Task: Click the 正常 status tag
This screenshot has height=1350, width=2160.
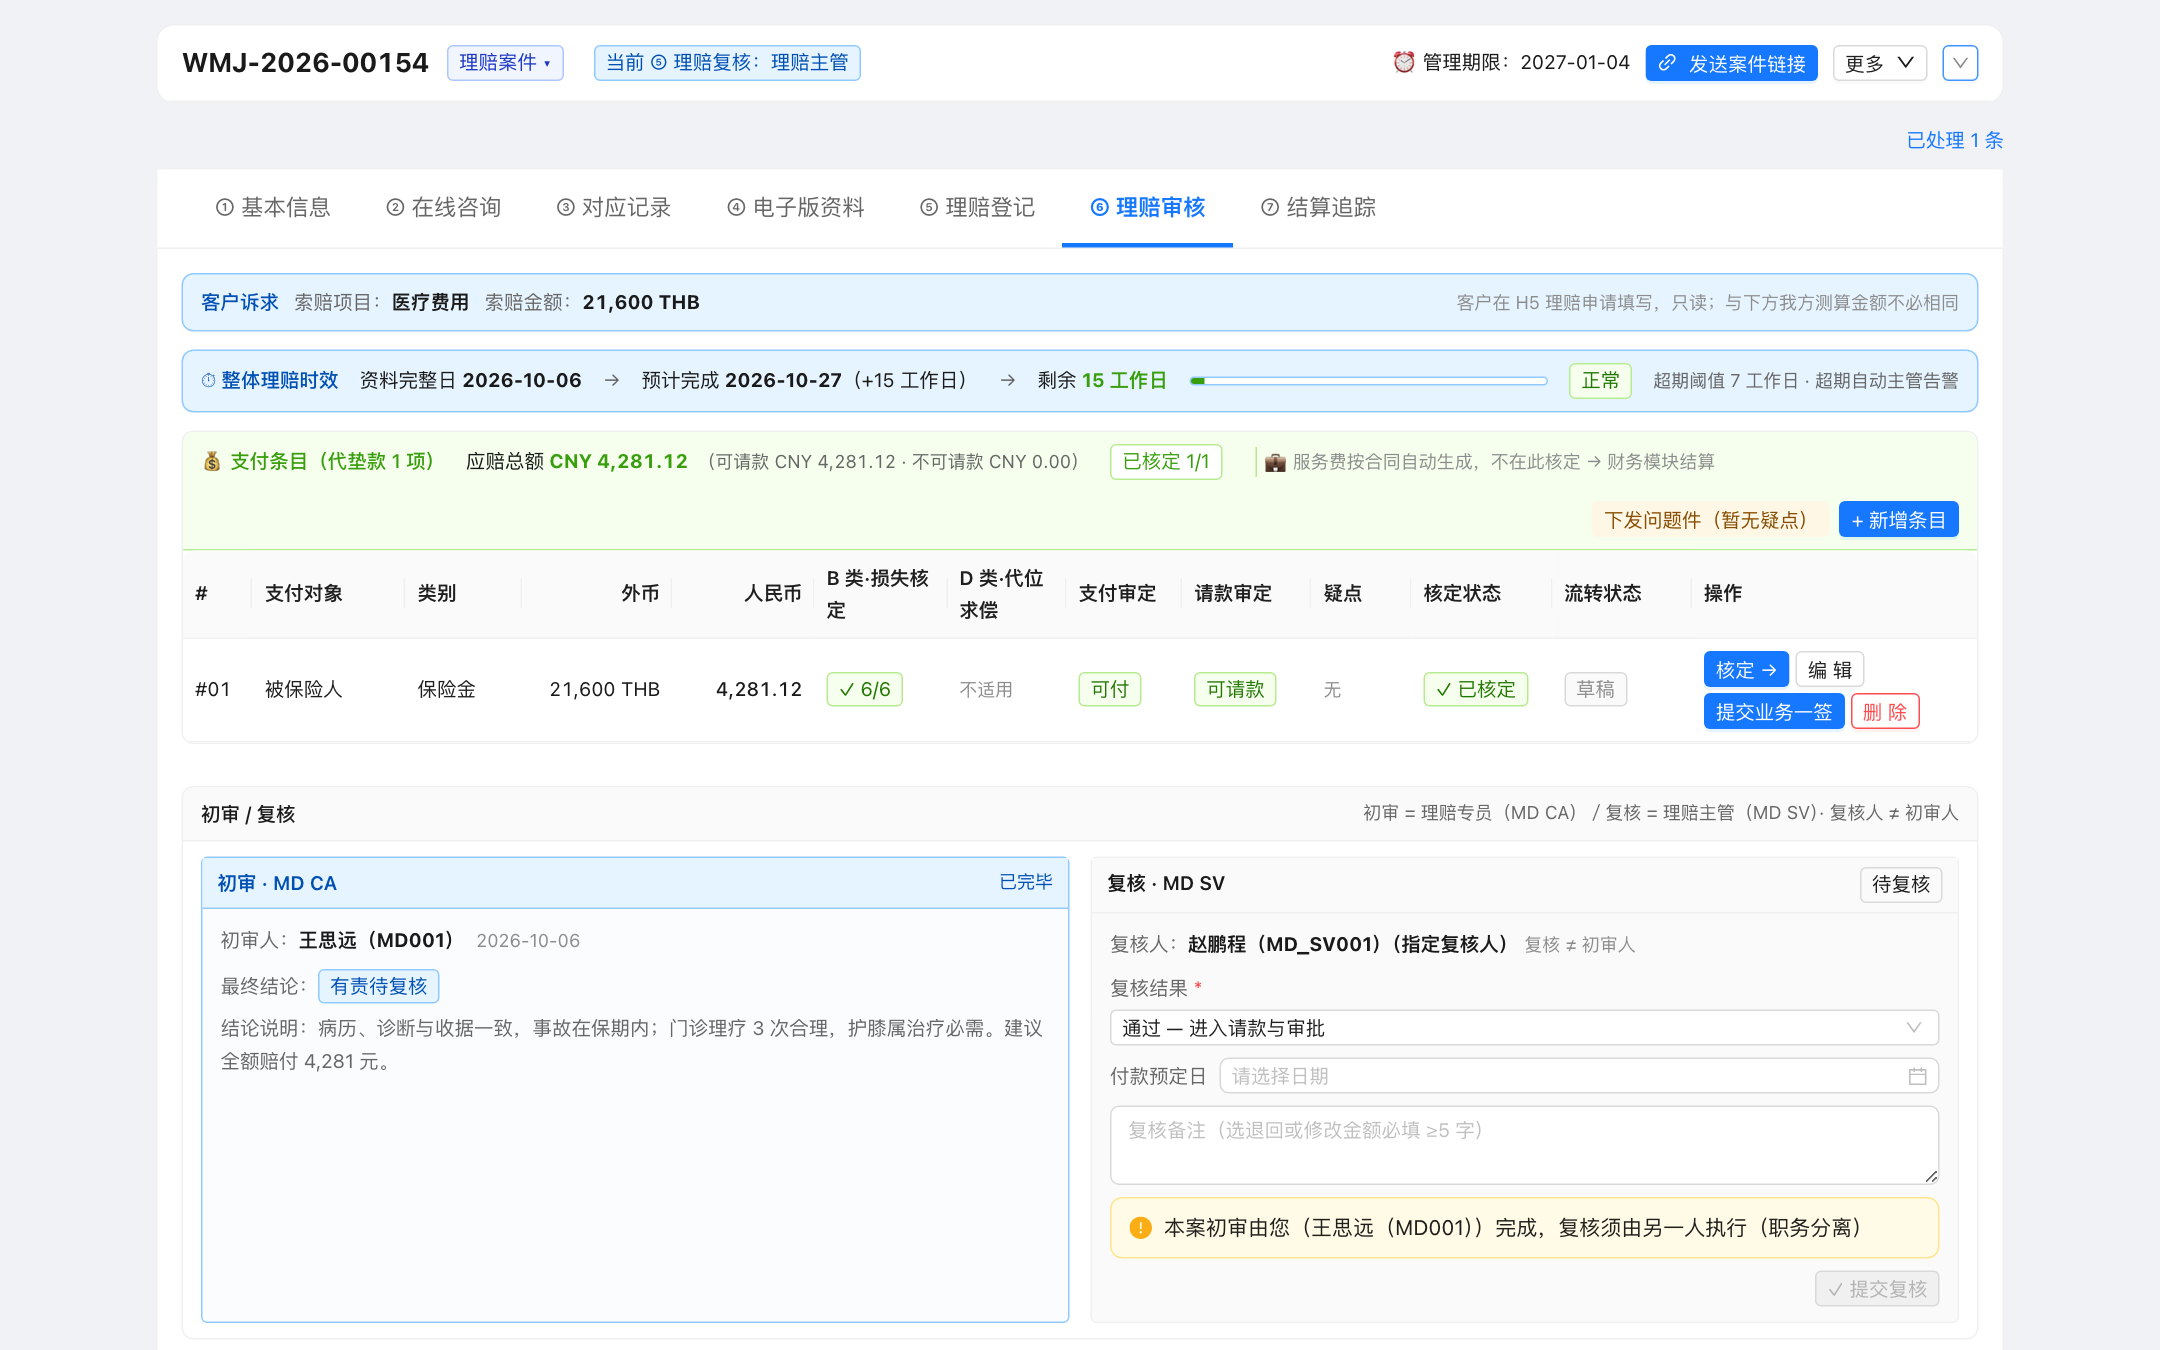Action: click(1600, 380)
